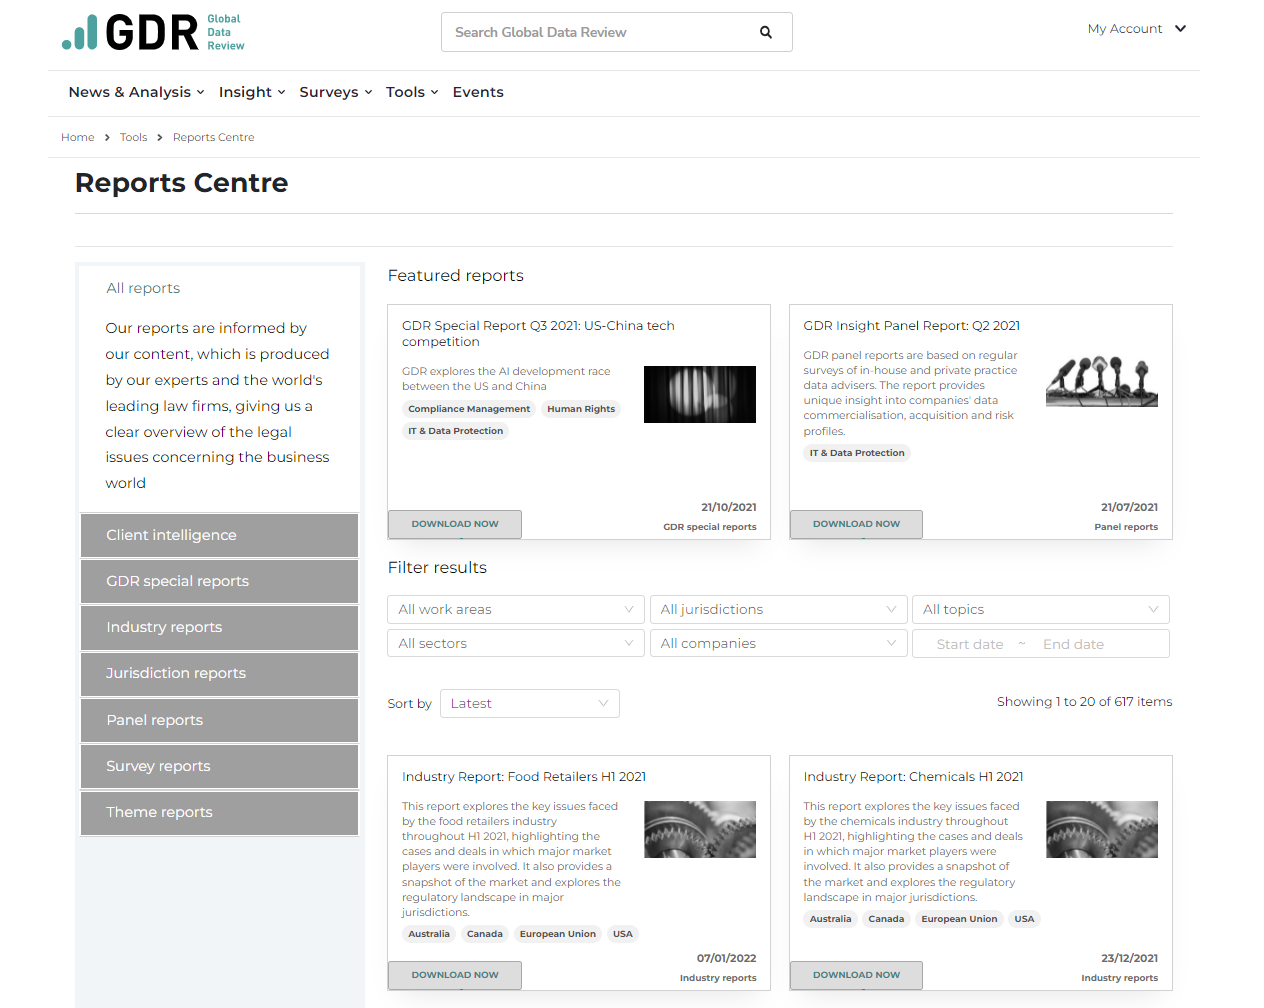Select the Jurisdiction reports category
This screenshot has width=1264, height=1008.
(219, 674)
